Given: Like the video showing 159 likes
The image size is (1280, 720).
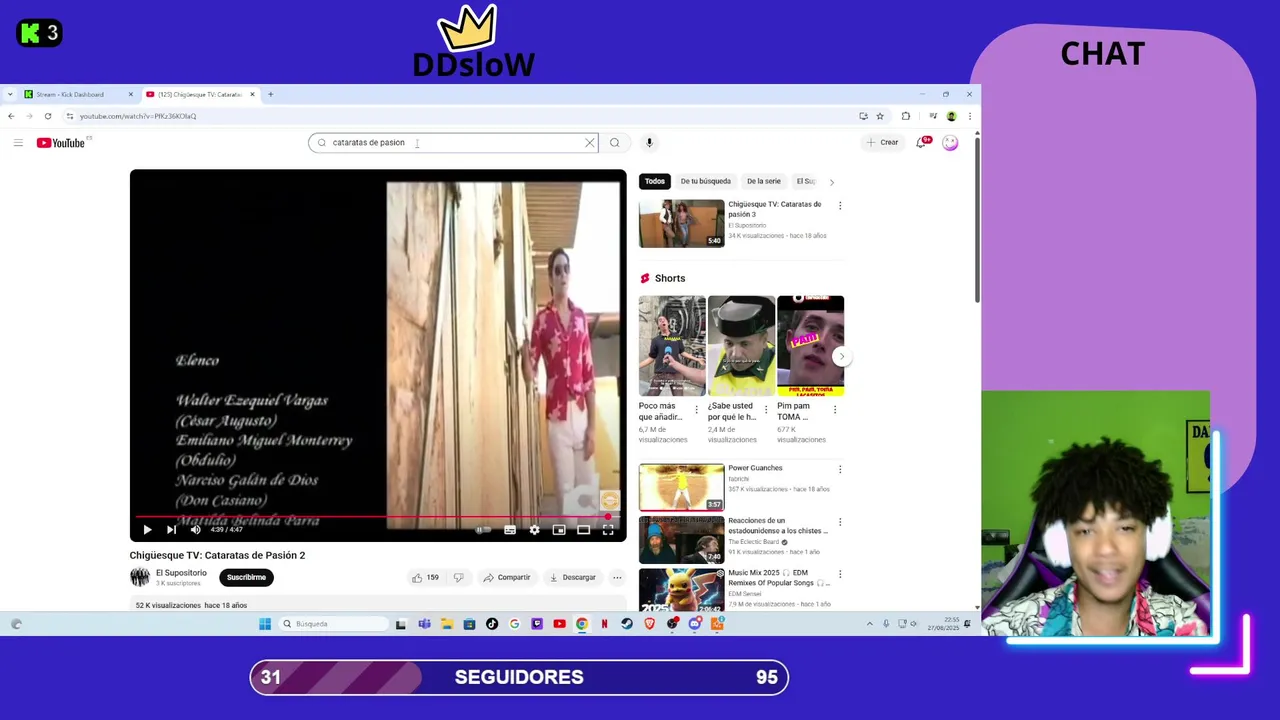Looking at the screenshot, I should pyautogui.click(x=425, y=578).
